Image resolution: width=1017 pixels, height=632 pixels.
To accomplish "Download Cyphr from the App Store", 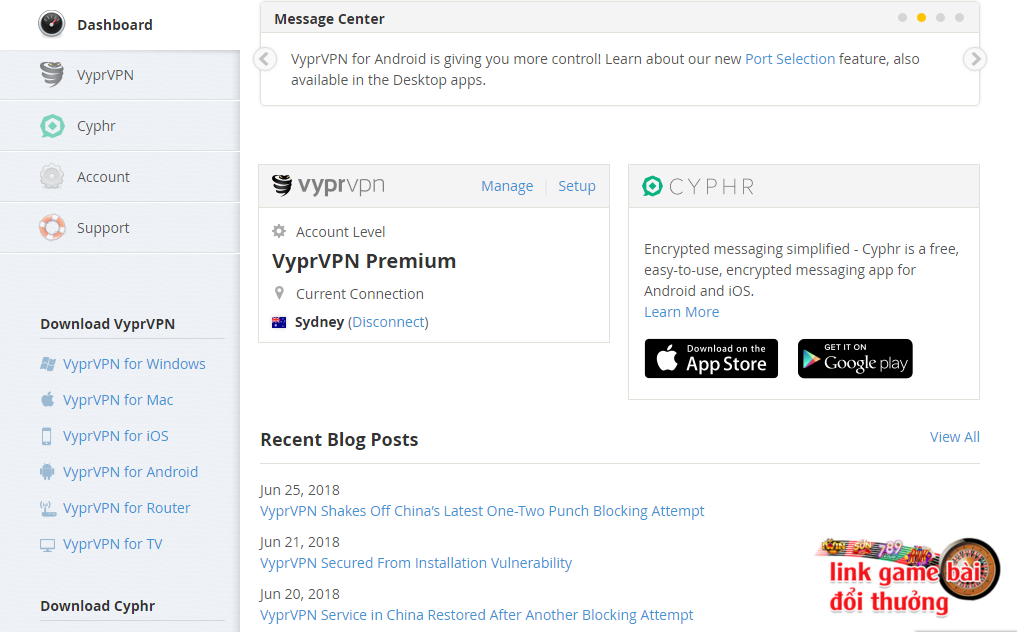I will 711,359.
